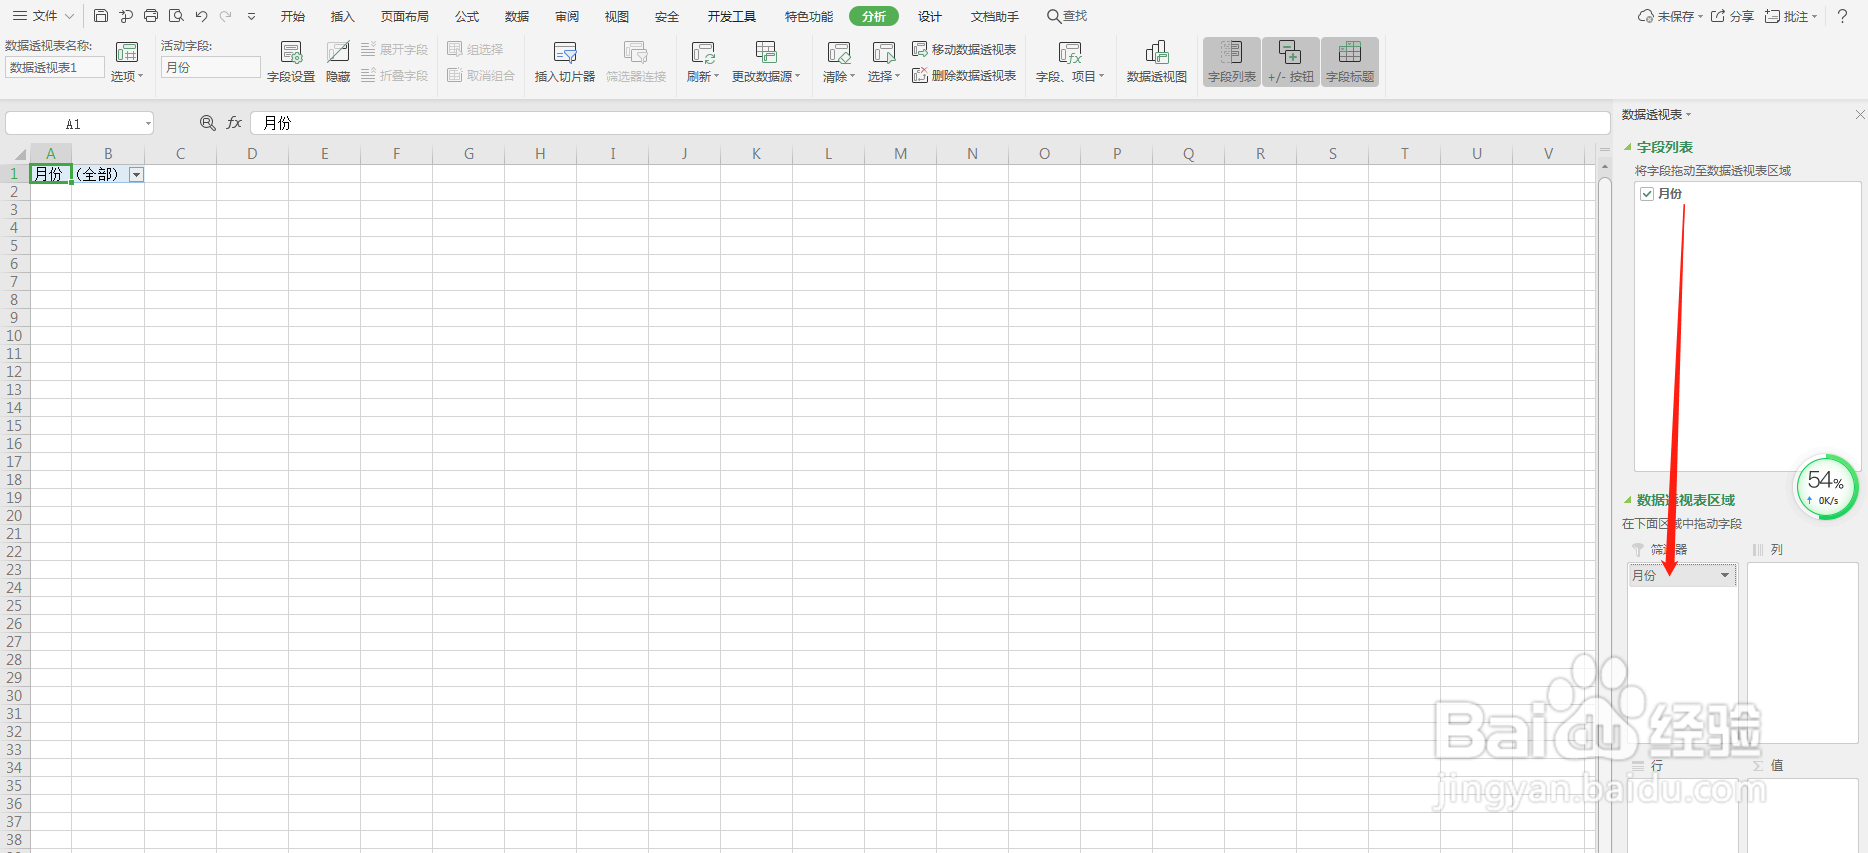The height and width of the screenshot is (853, 1868).
Task: Open the 开始 Home tab
Action: click(x=293, y=16)
